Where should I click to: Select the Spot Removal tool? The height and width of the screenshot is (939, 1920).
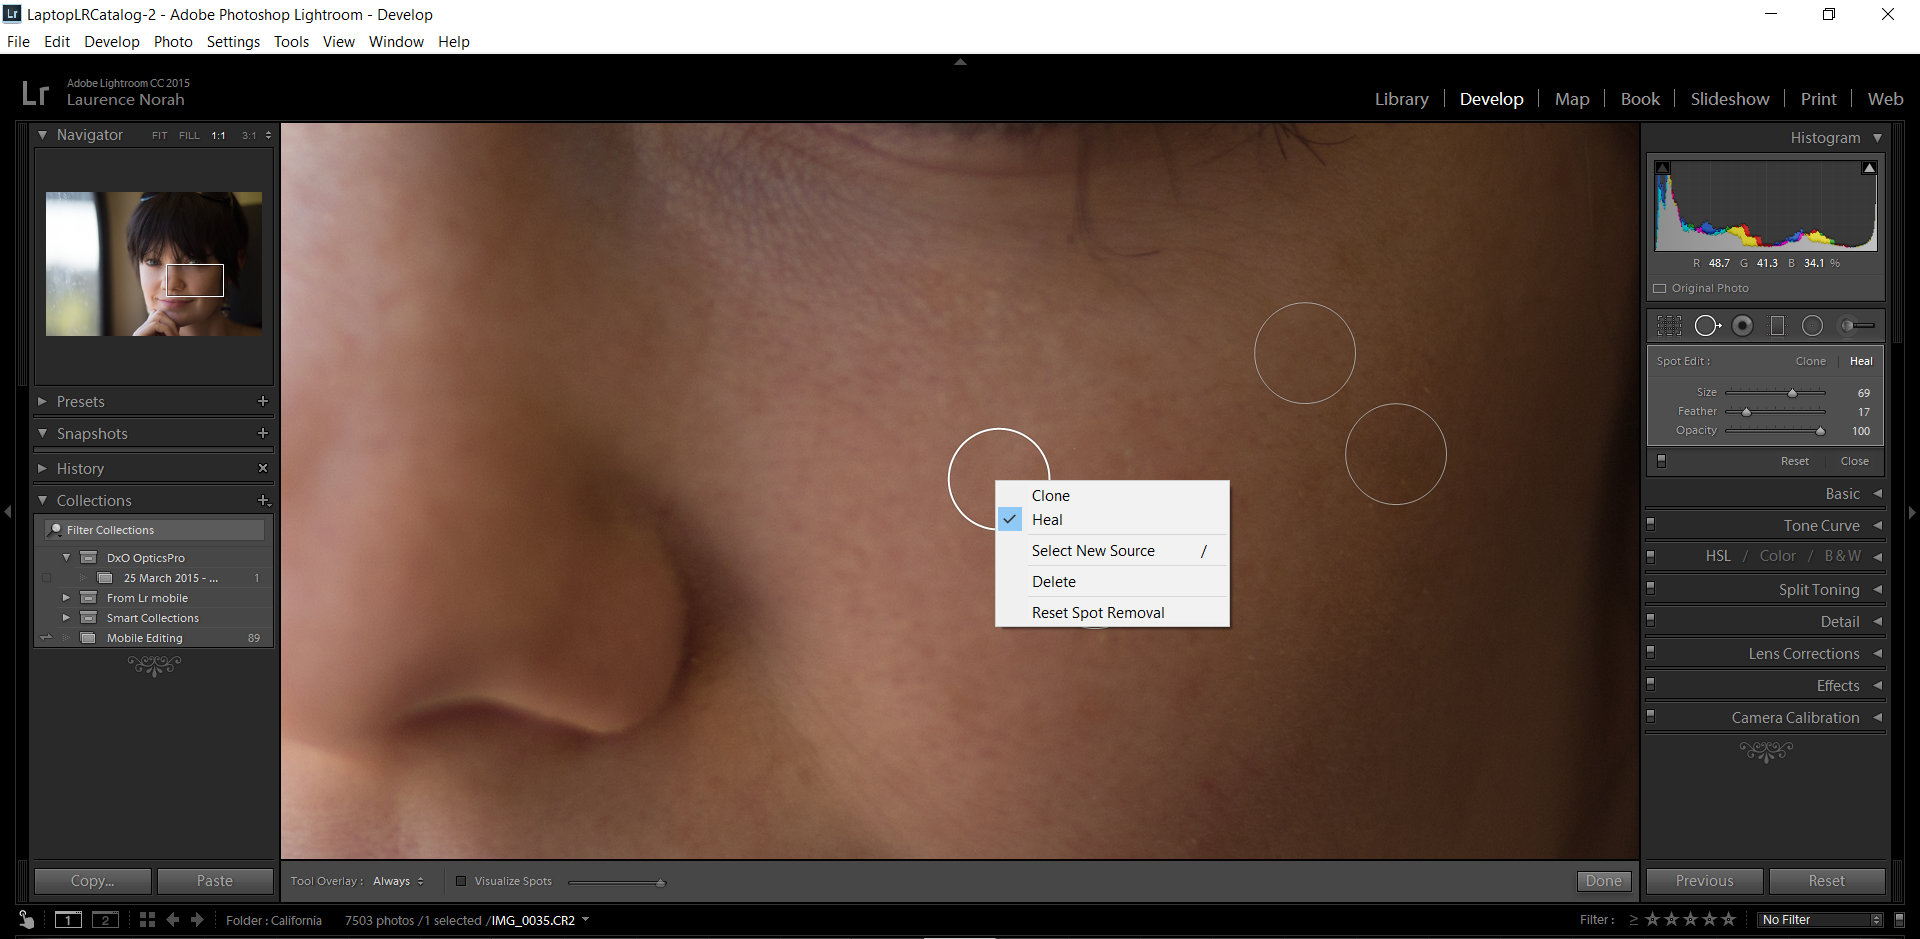tap(1707, 326)
